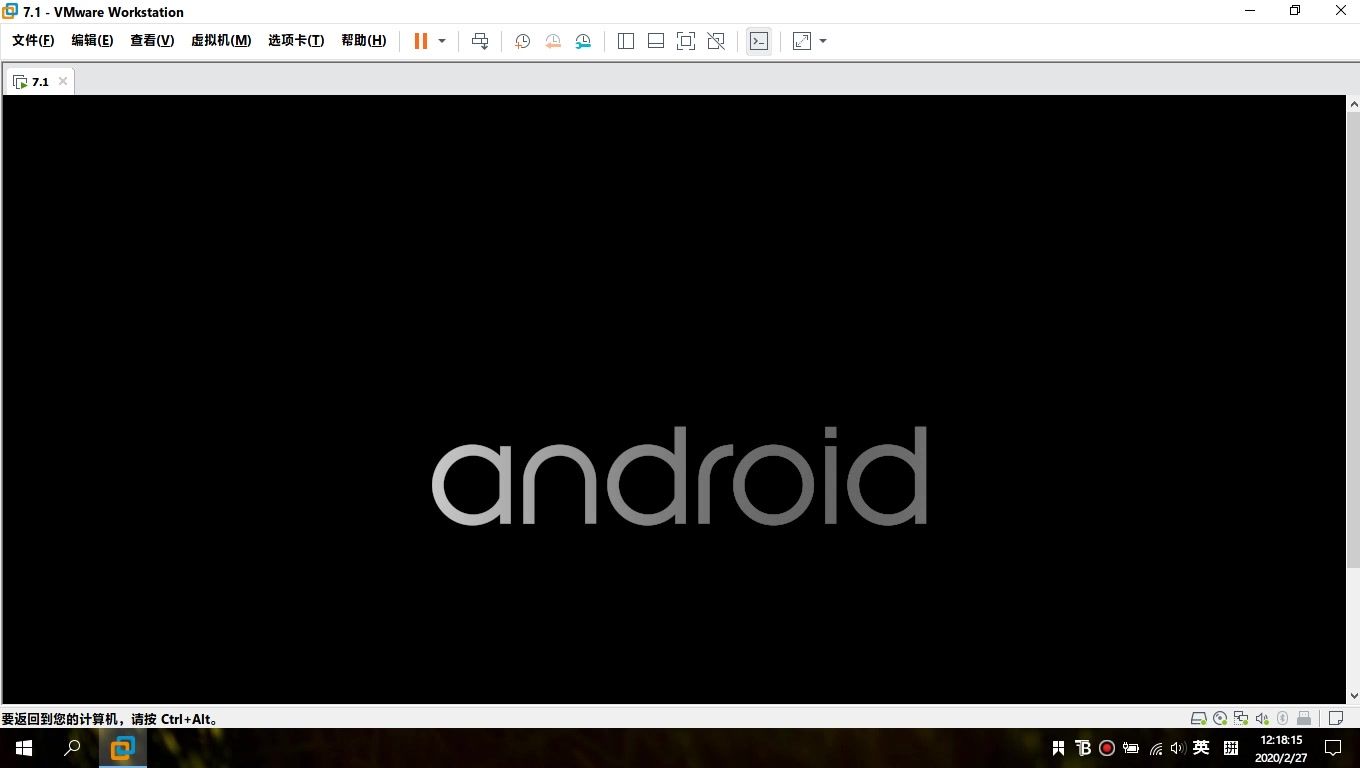Image resolution: width=1360 pixels, height=768 pixels.
Task: Open the message log note icon
Action: 1335,718
